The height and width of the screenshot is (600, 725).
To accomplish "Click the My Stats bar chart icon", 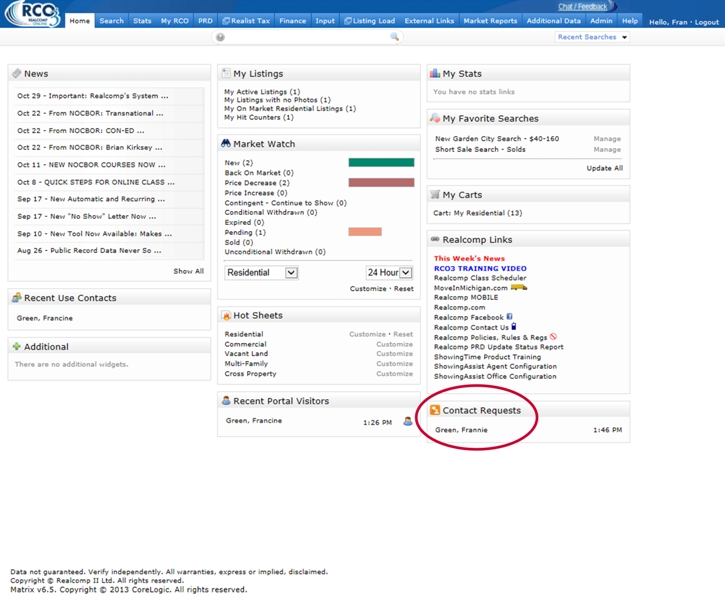I will (x=435, y=73).
